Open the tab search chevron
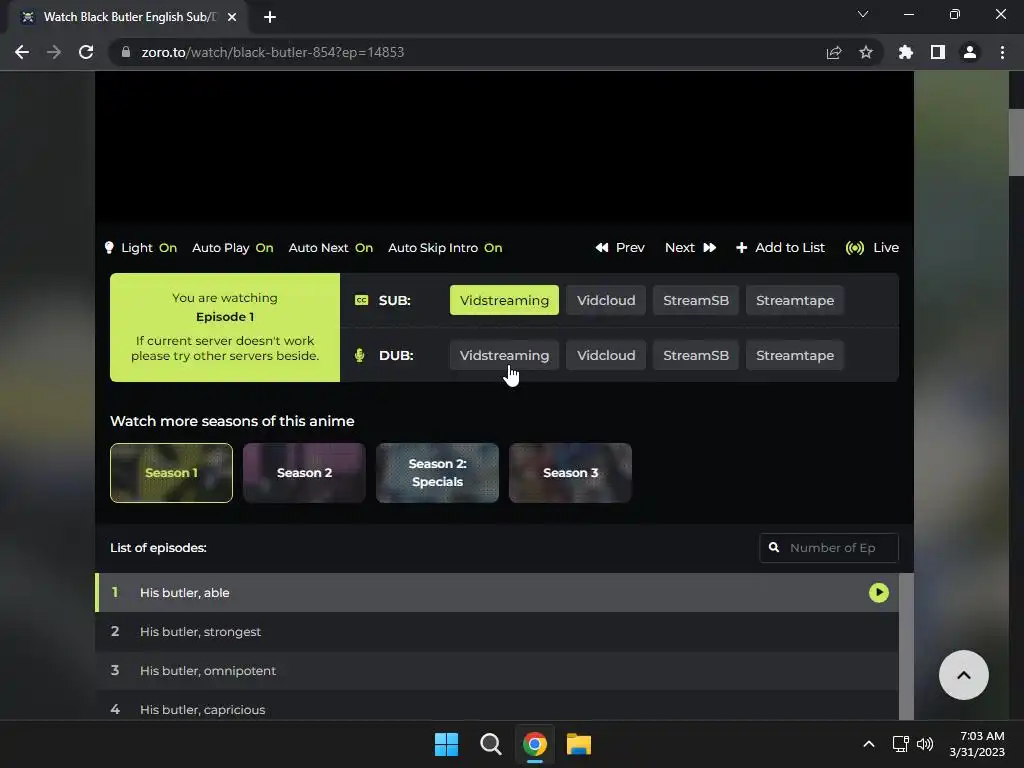The height and width of the screenshot is (768, 1024). click(x=863, y=14)
